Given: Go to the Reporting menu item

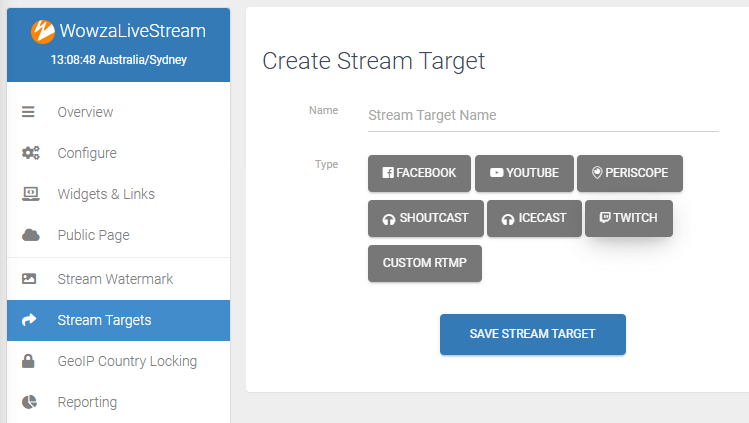Looking at the screenshot, I should [118, 402].
